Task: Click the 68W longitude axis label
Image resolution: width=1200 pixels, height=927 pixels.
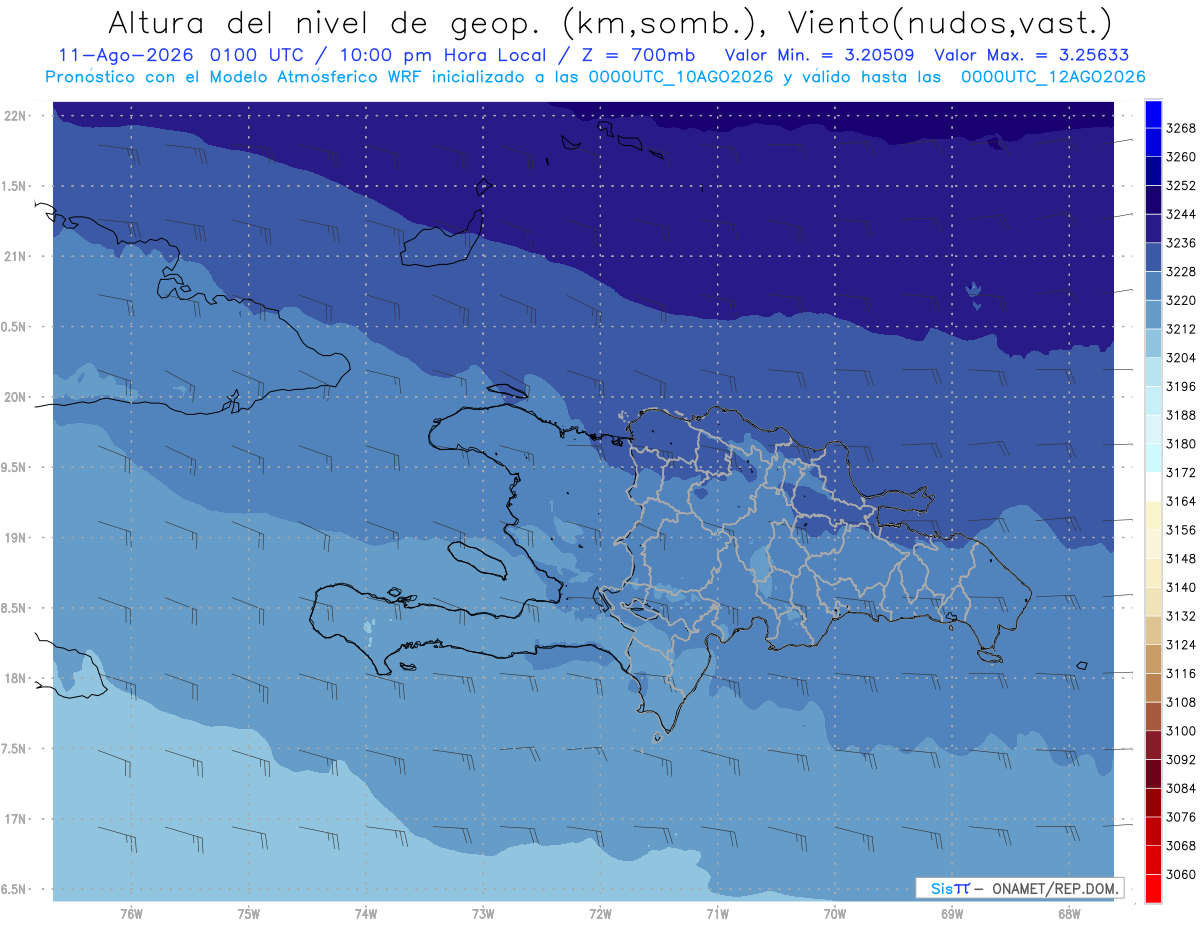Action: point(1069,914)
